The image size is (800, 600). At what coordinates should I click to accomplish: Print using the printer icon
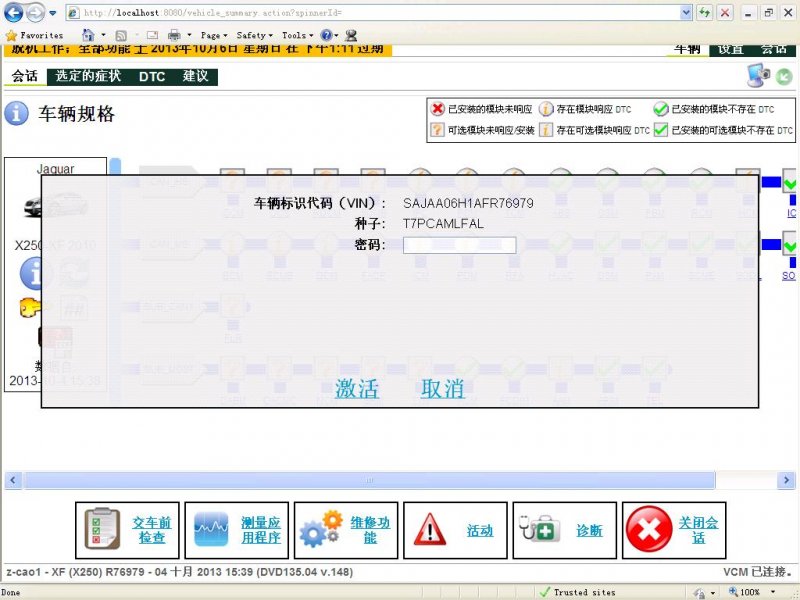click(174, 35)
